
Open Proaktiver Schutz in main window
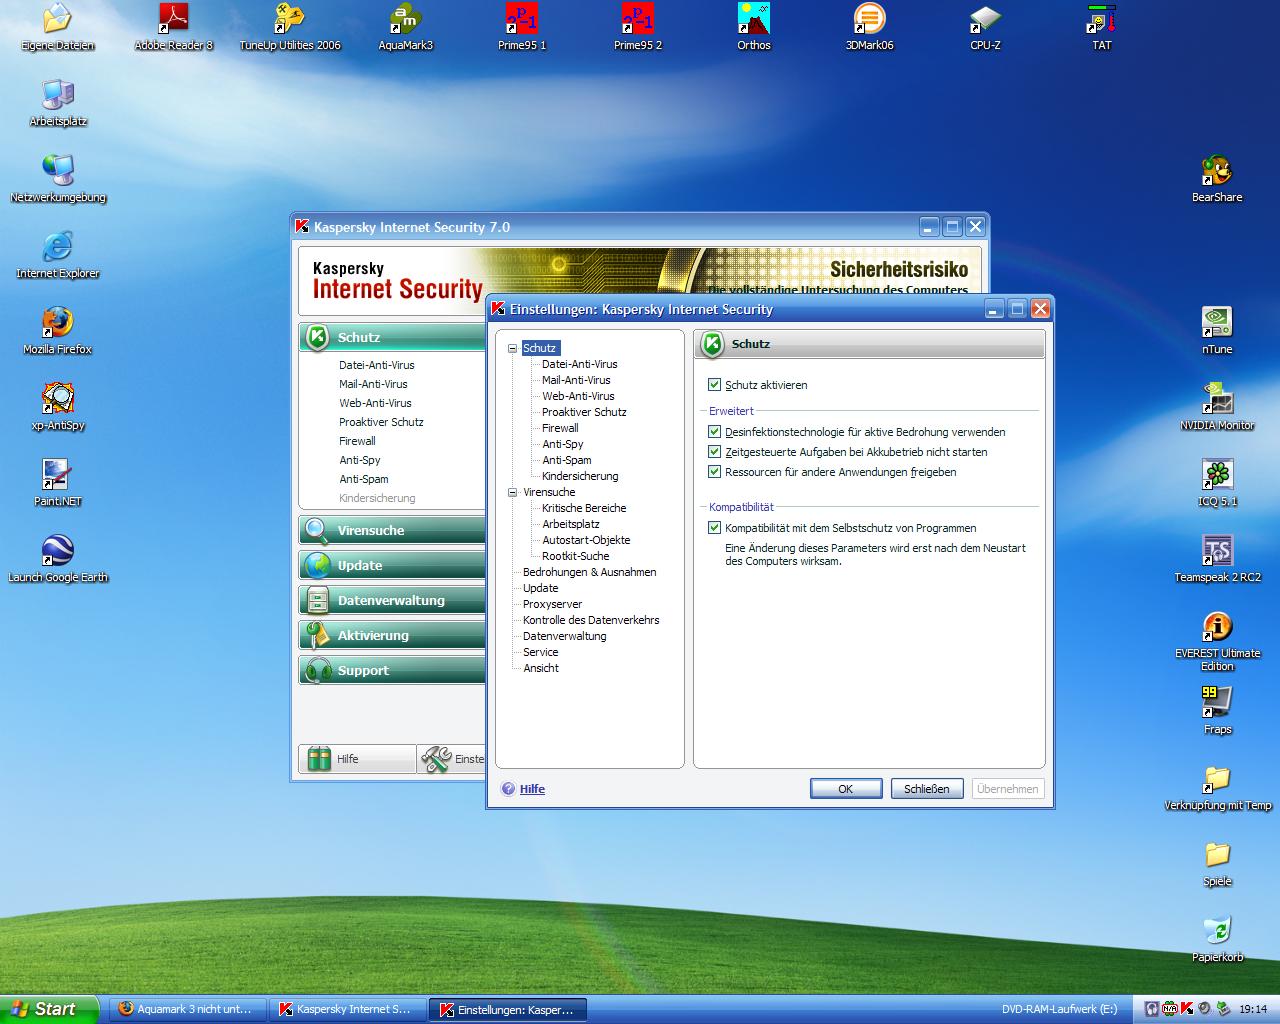(x=381, y=422)
